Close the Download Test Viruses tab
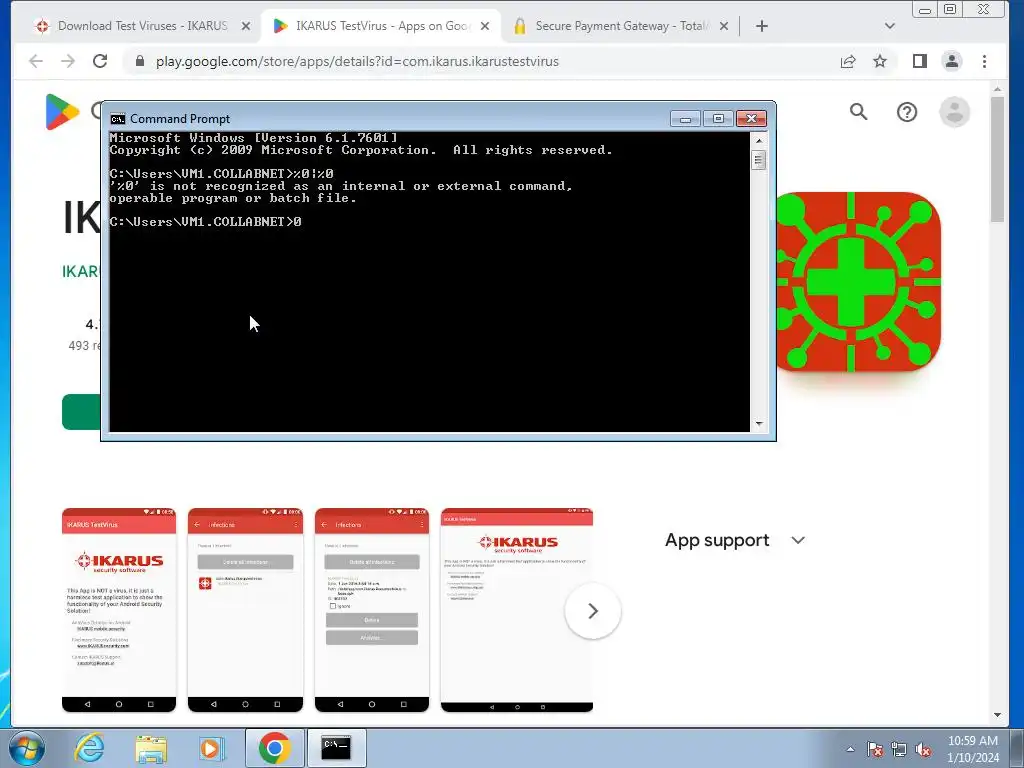The height and width of the screenshot is (768, 1024). 246,26
